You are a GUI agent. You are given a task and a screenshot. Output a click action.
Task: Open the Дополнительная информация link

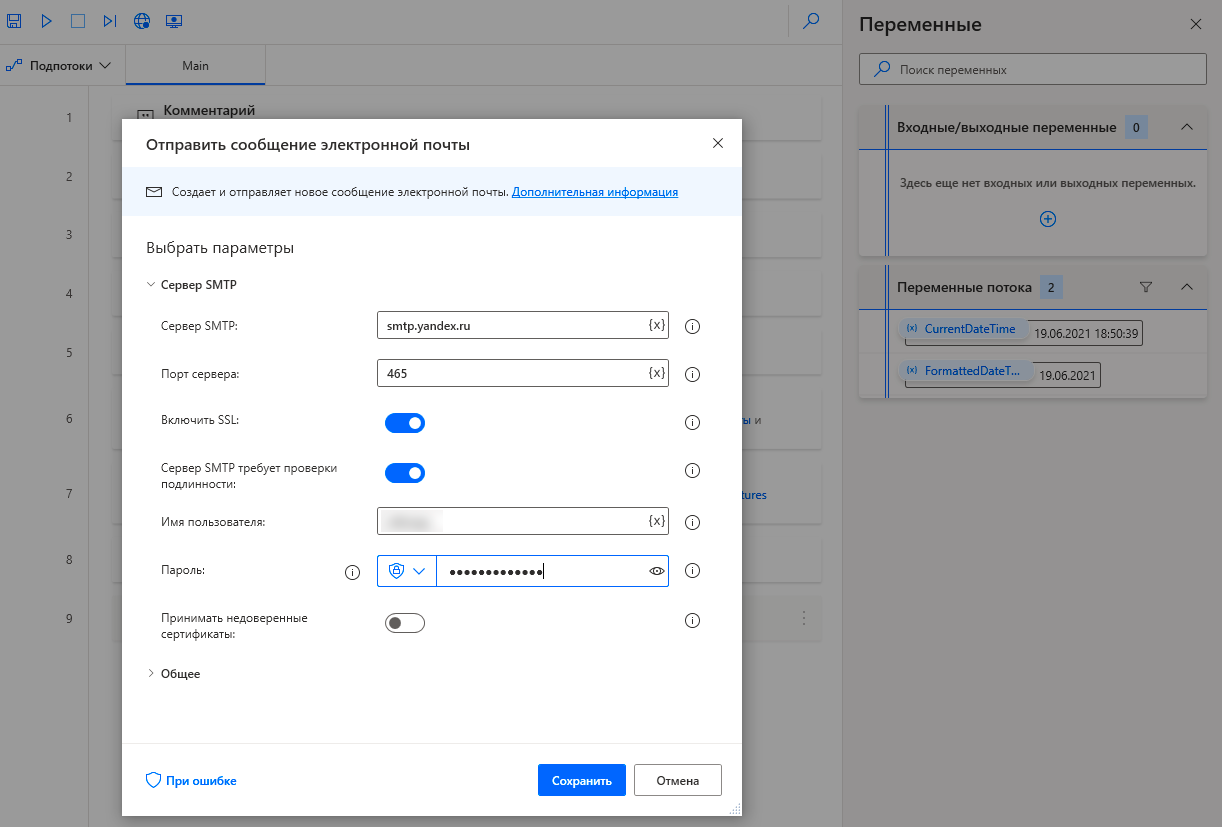tap(595, 192)
